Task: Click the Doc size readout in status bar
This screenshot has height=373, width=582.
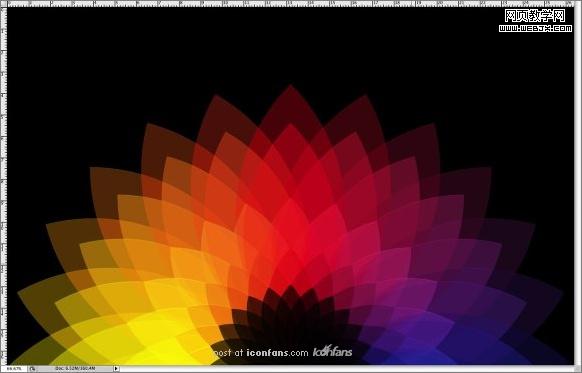Action: click(75, 369)
